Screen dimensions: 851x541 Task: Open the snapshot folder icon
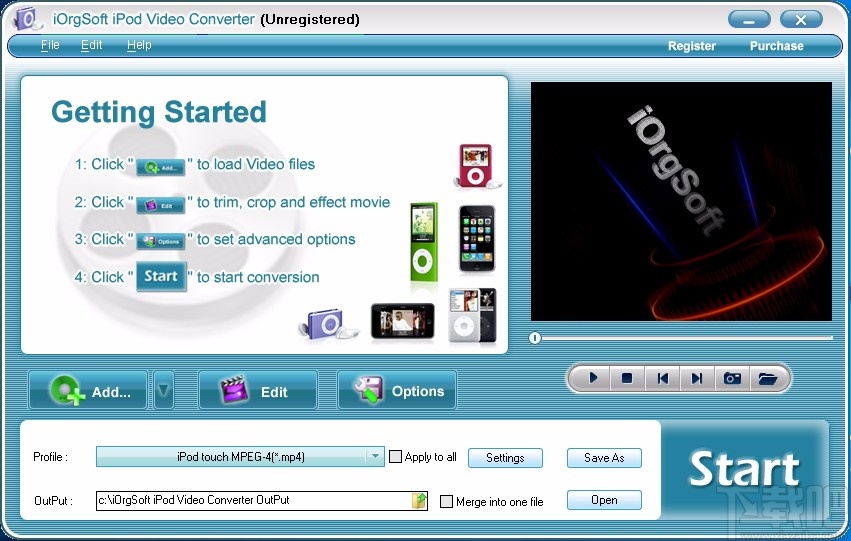(x=767, y=378)
